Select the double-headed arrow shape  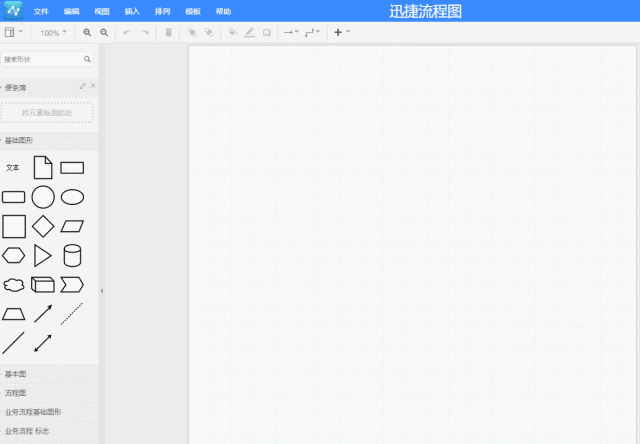pyautogui.click(x=43, y=343)
